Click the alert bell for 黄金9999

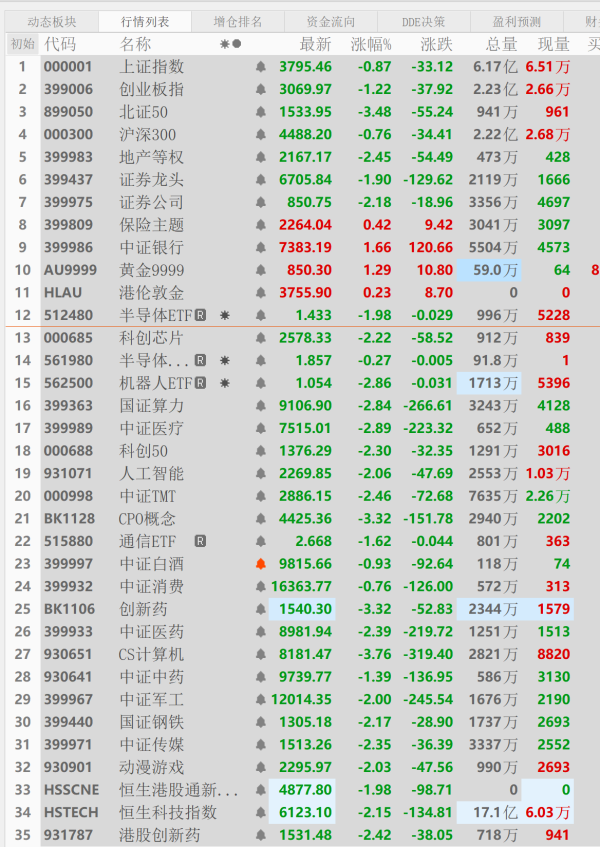[260, 270]
